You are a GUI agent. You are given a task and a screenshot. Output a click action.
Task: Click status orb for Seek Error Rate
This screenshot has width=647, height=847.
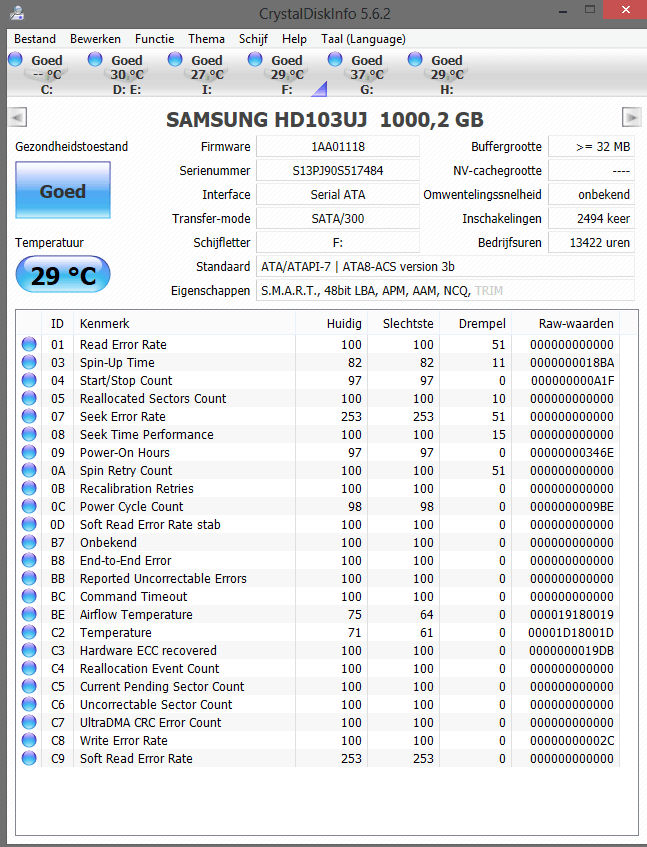click(x=29, y=416)
